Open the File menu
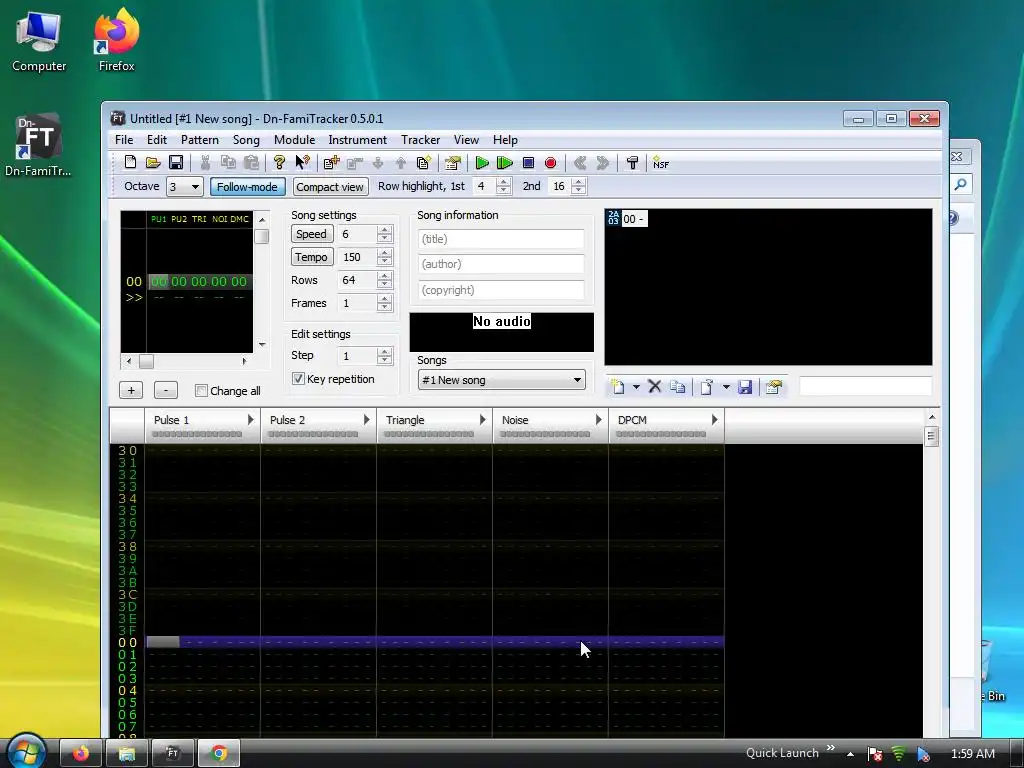This screenshot has height=768, width=1024. pyautogui.click(x=124, y=140)
